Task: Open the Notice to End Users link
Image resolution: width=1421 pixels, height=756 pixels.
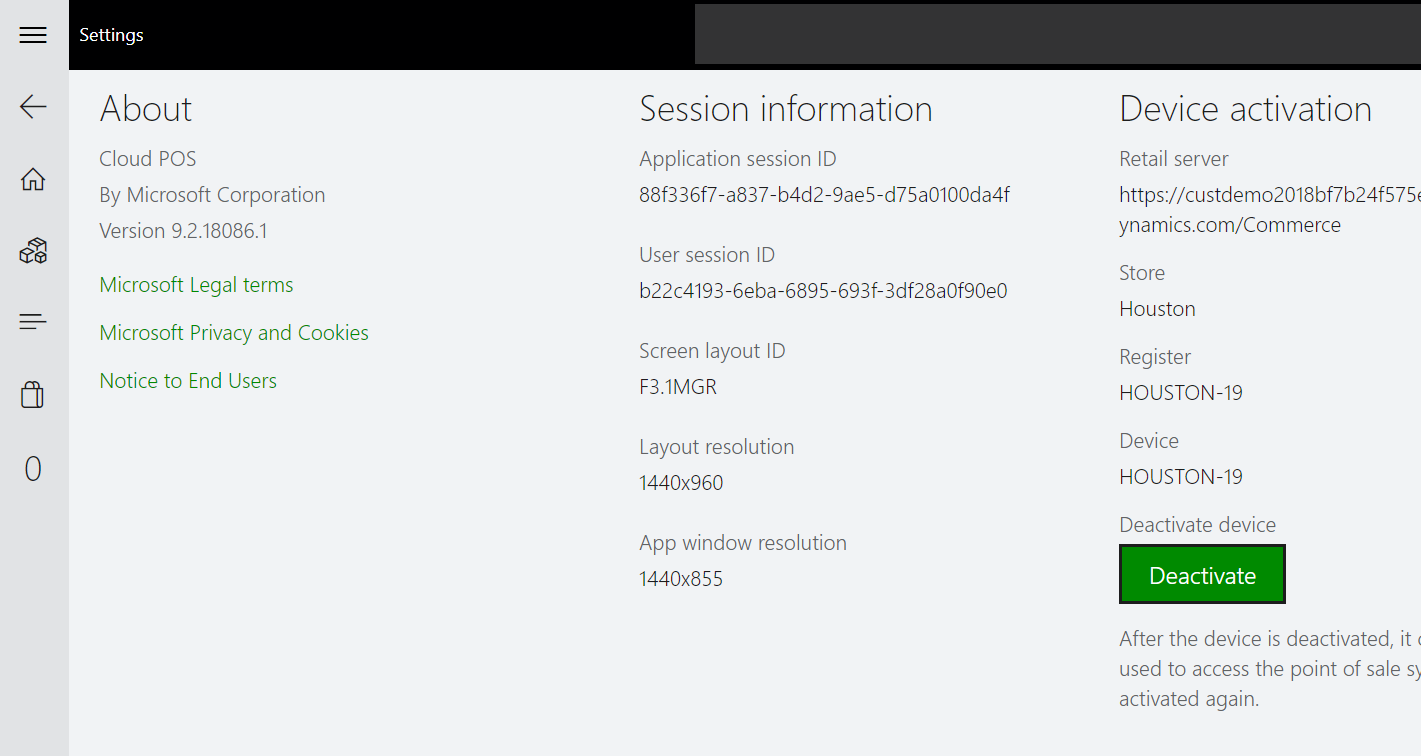Action: (188, 380)
